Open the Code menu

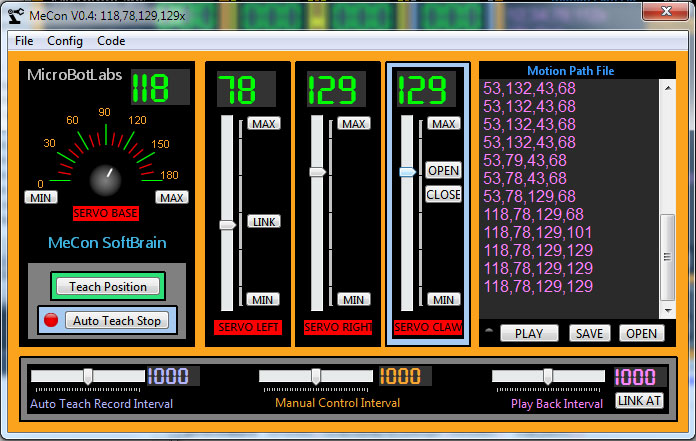click(x=111, y=41)
